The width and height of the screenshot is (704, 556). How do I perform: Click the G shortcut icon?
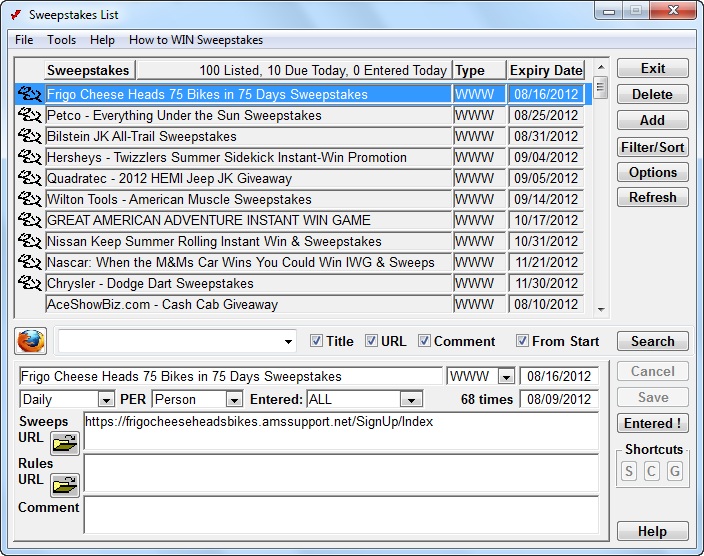674,471
